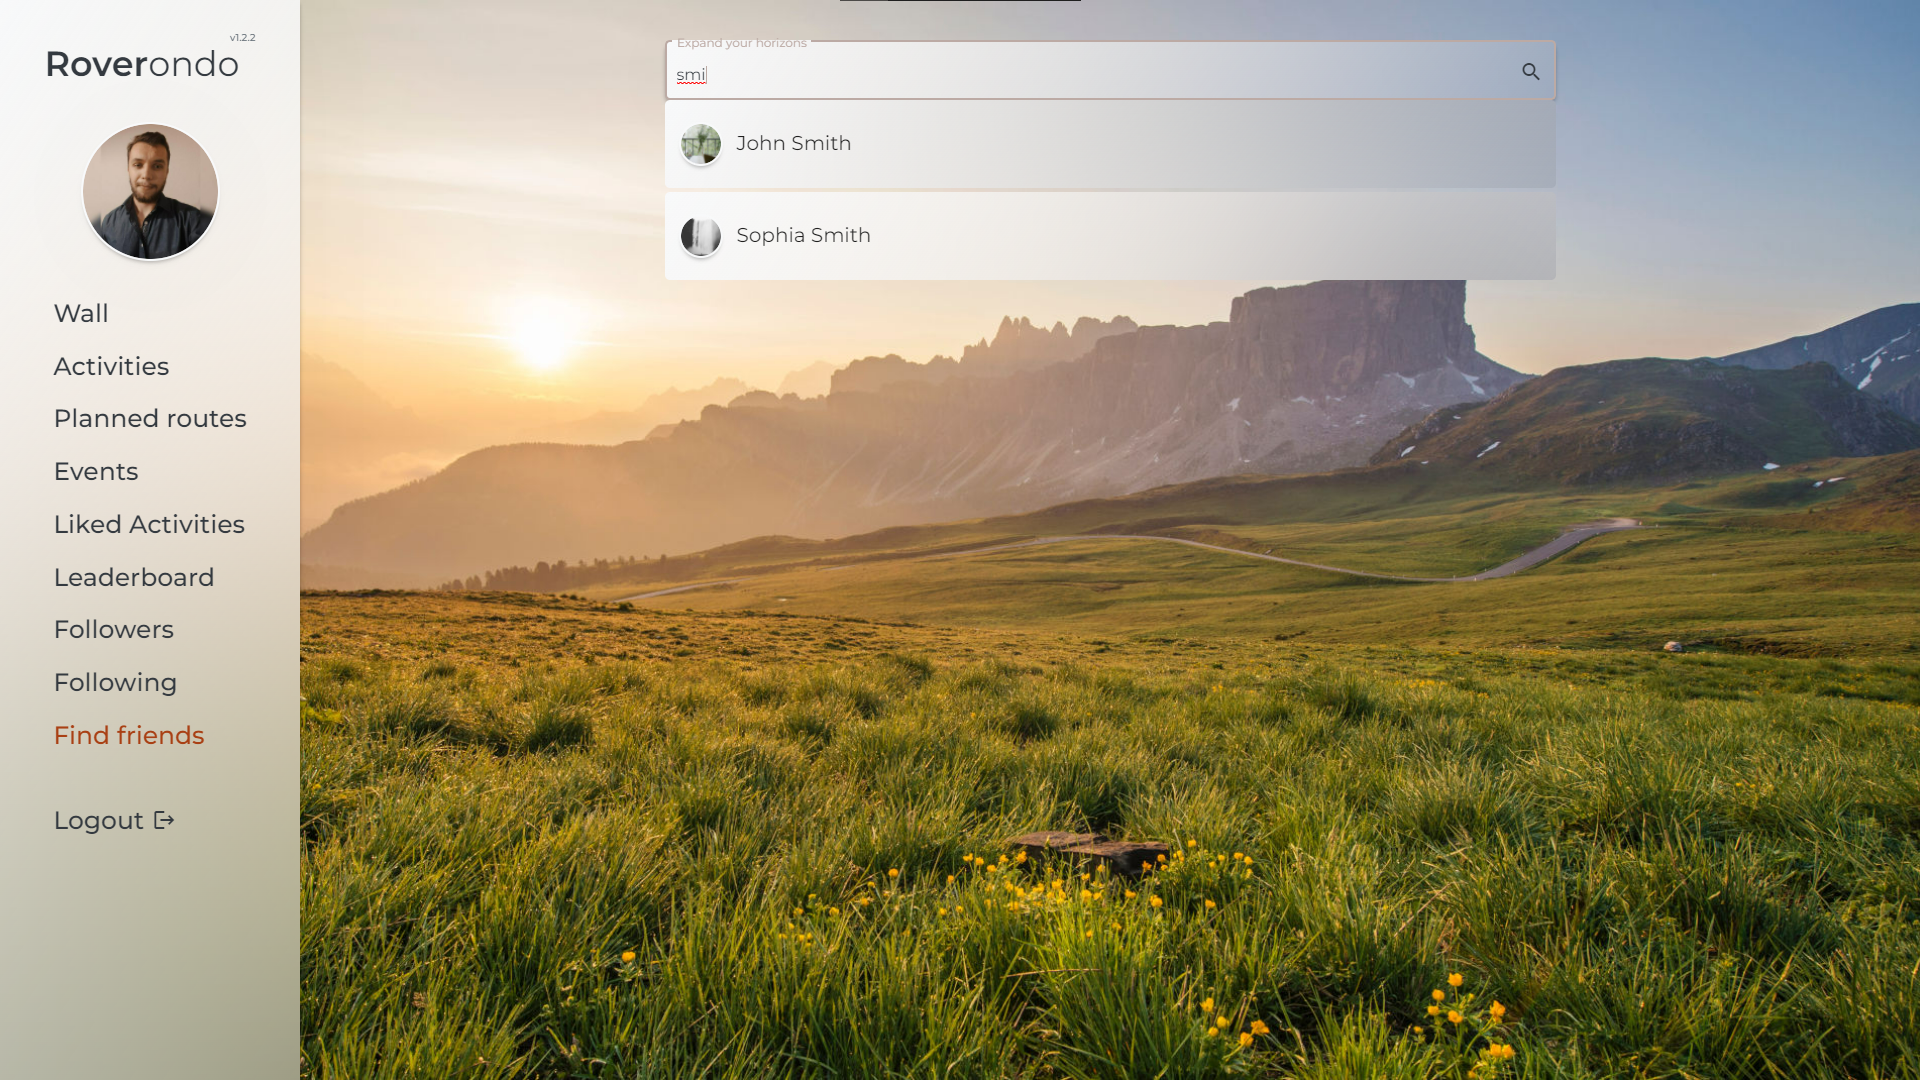Open your profile picture in sidebar
The width and height of the screenshot is (1920, 1080).
pyautogui.click(x=150, y=191)
